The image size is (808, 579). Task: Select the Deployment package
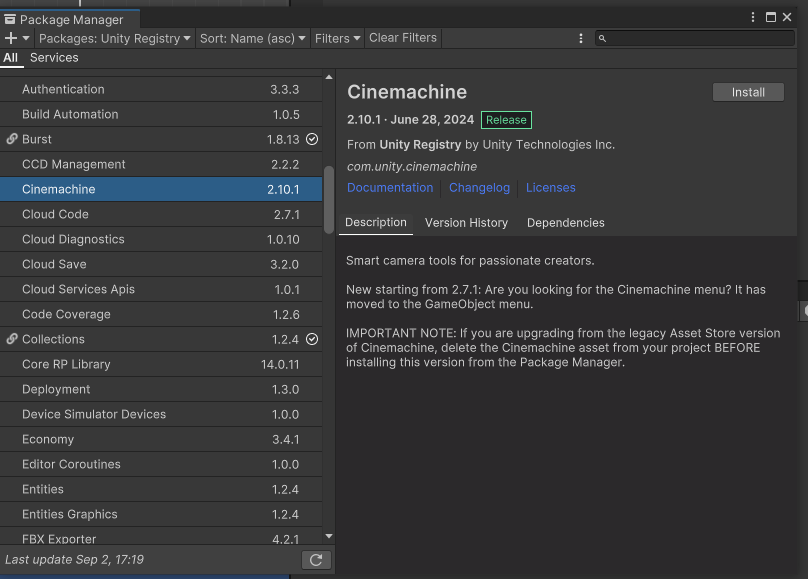(x=161, y=389)
